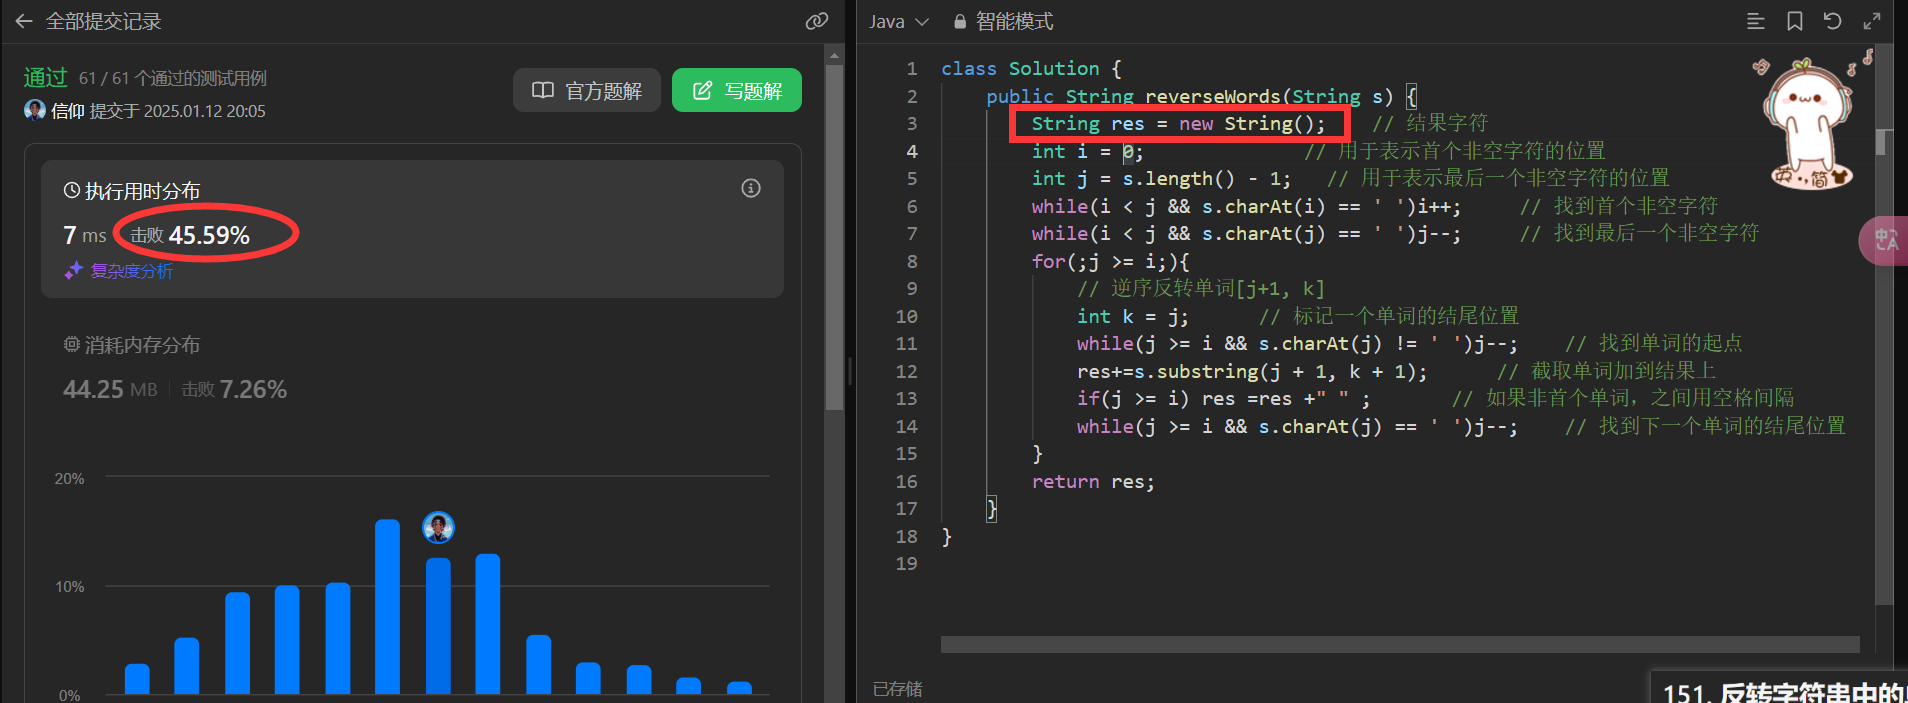Screen dimensions: 1908x703
Task: Click the 提交于 2025.01.12 20:05 timestamp
Action: pyautogui.click(x=178, y=111)
